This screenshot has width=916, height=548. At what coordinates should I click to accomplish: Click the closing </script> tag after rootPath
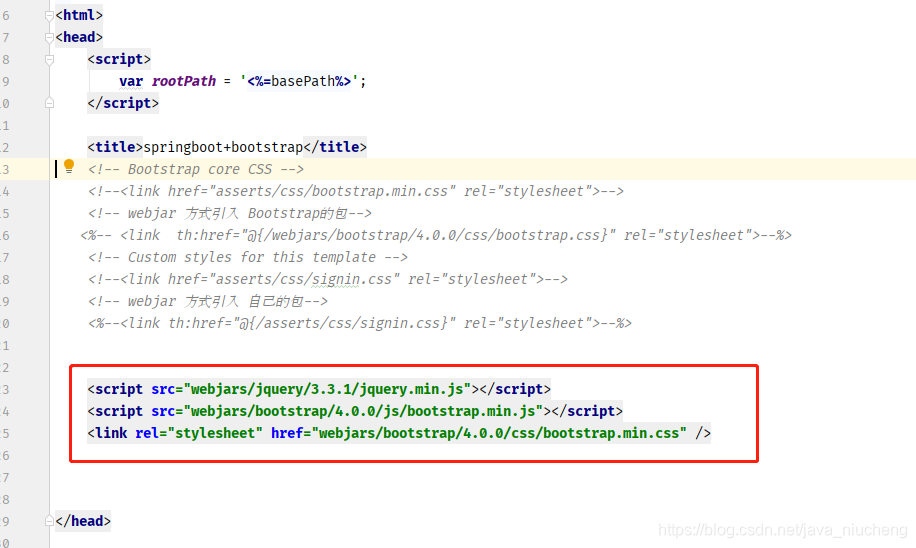[123, 103]
